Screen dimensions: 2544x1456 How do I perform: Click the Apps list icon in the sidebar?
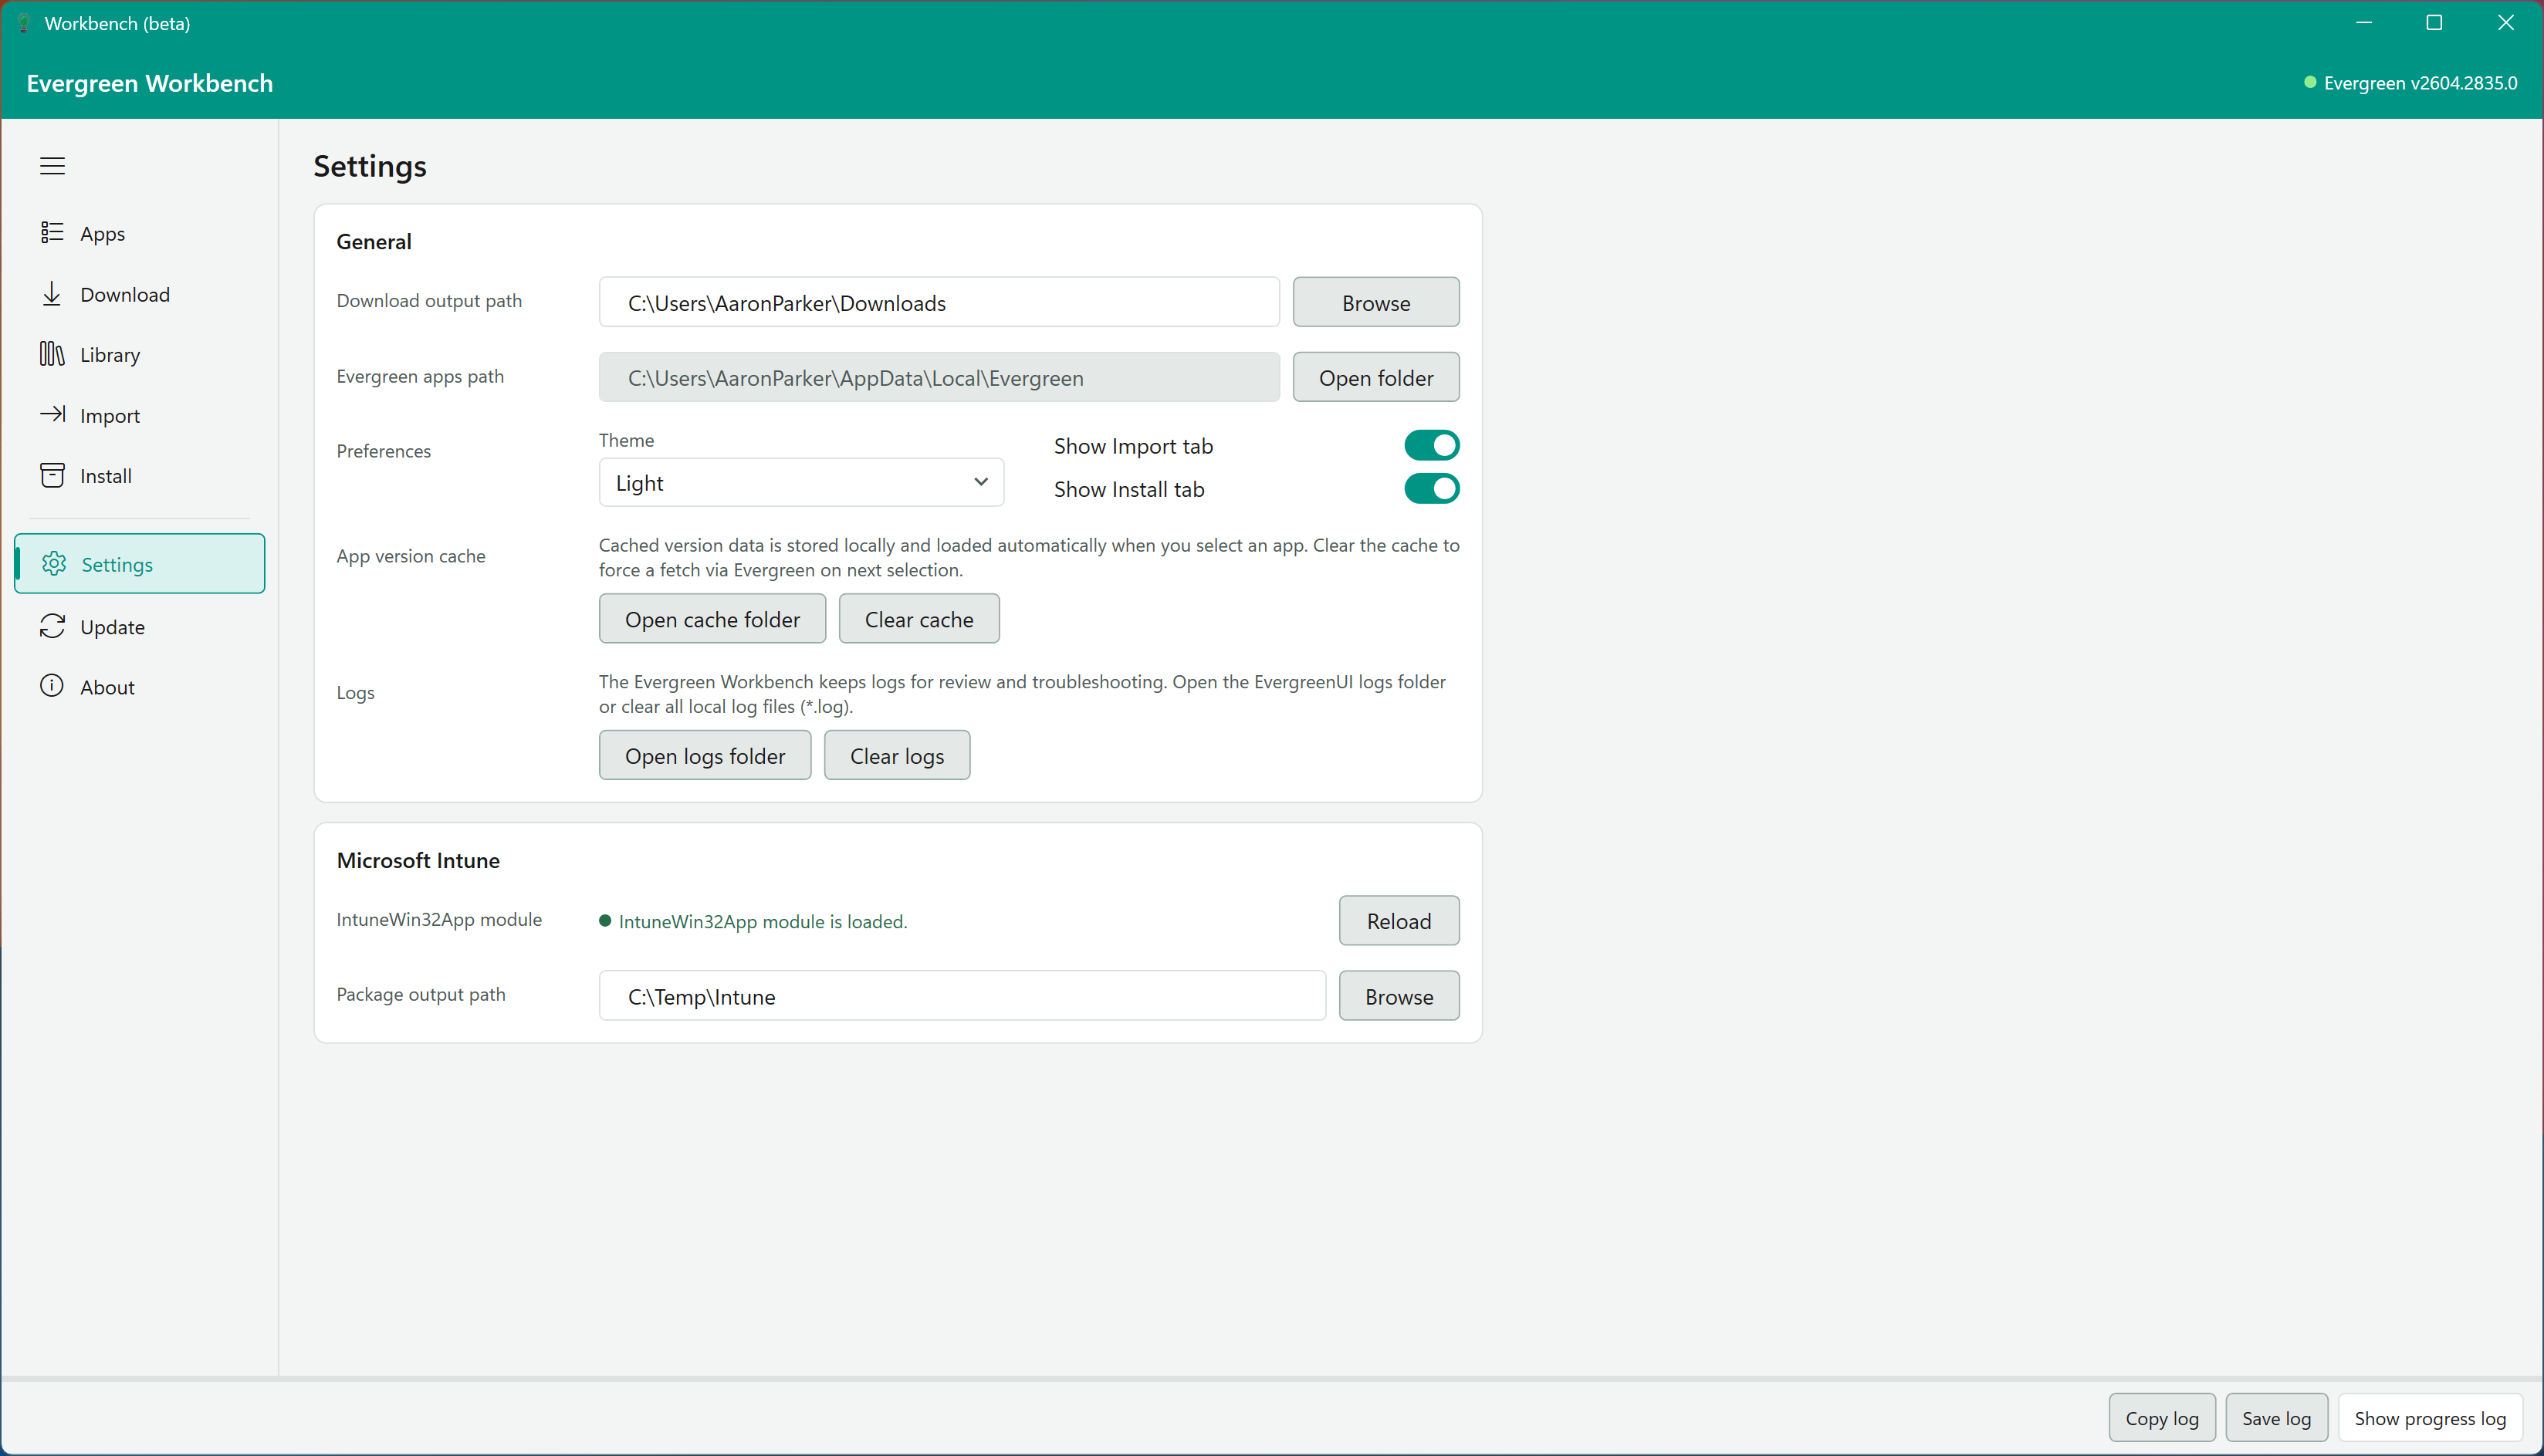tap(52, 233)
